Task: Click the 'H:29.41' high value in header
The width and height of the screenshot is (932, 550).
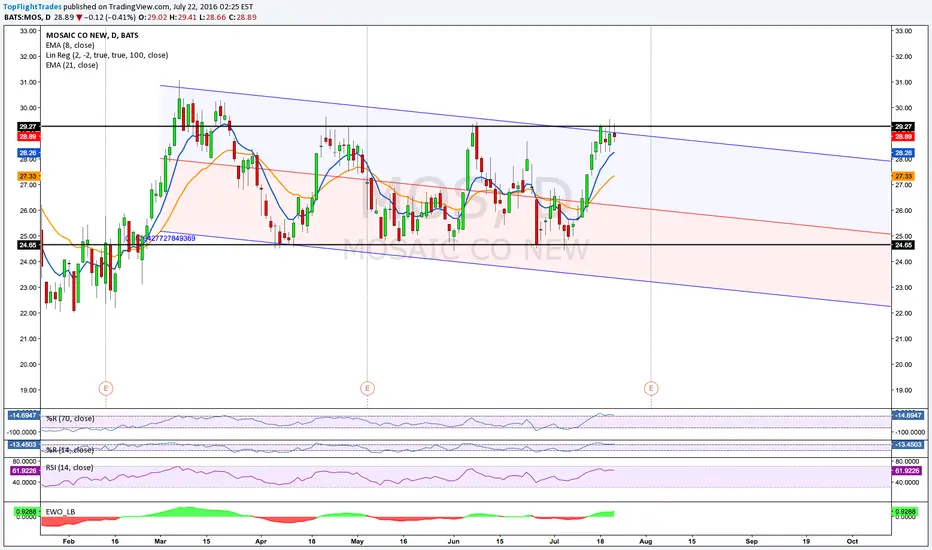Action: 183,17
